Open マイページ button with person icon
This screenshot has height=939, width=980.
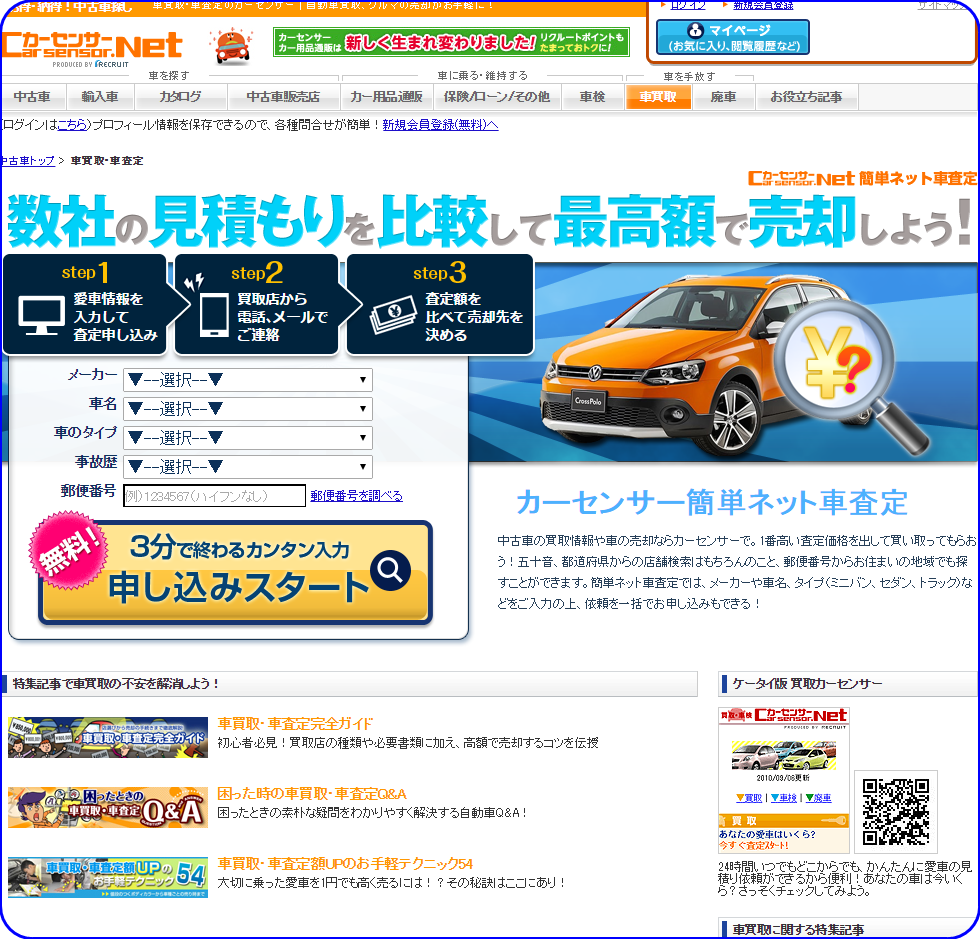[732, 38]
